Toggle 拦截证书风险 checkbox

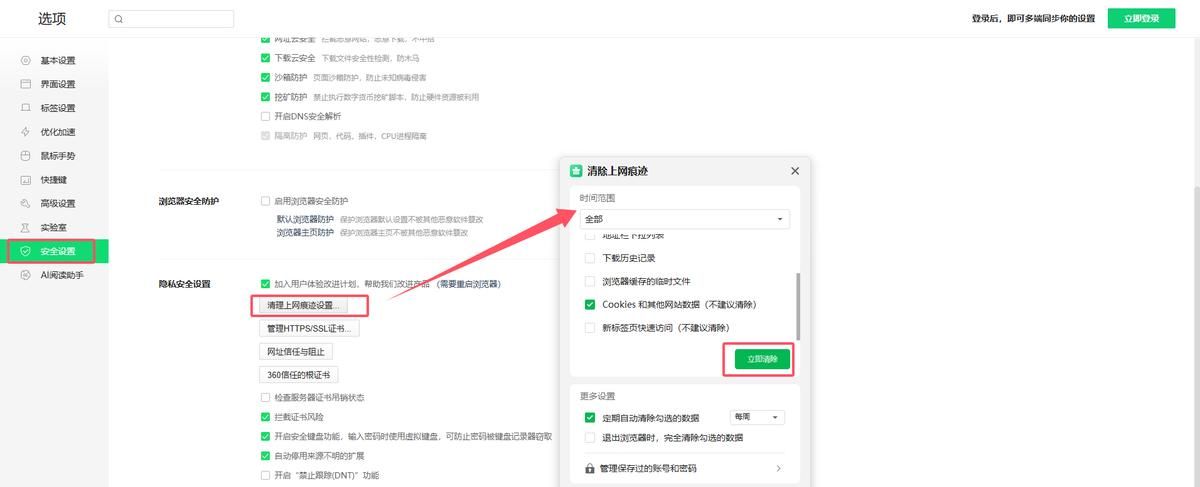265,417
